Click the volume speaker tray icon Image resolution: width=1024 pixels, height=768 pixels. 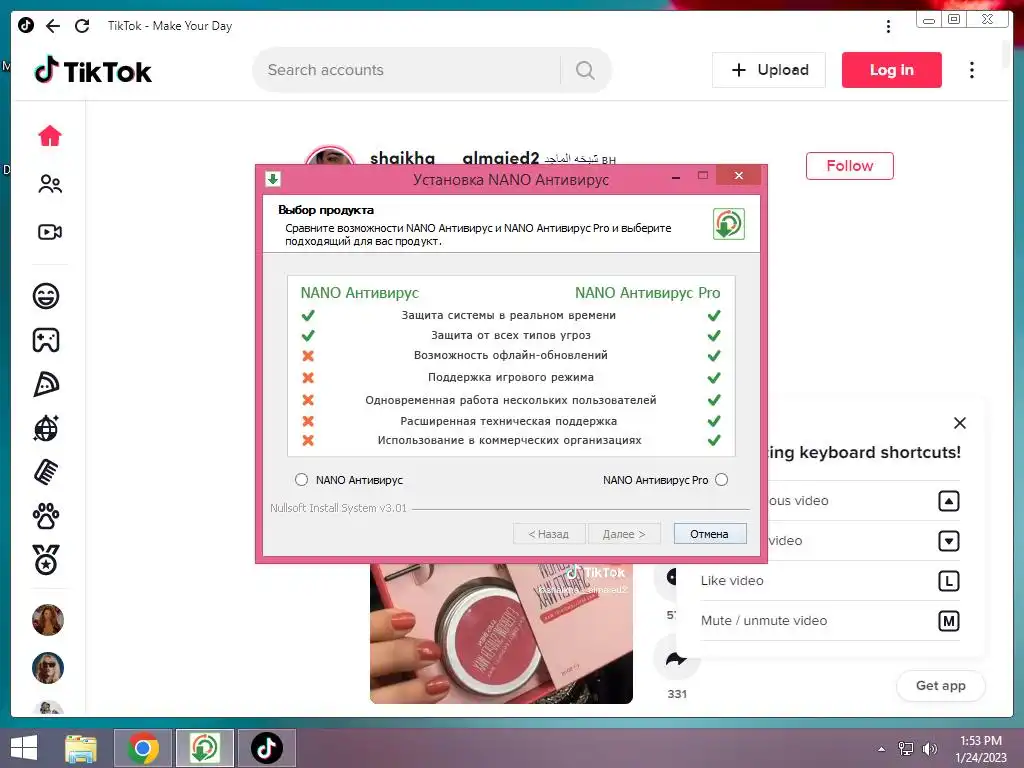coord(929,748)
